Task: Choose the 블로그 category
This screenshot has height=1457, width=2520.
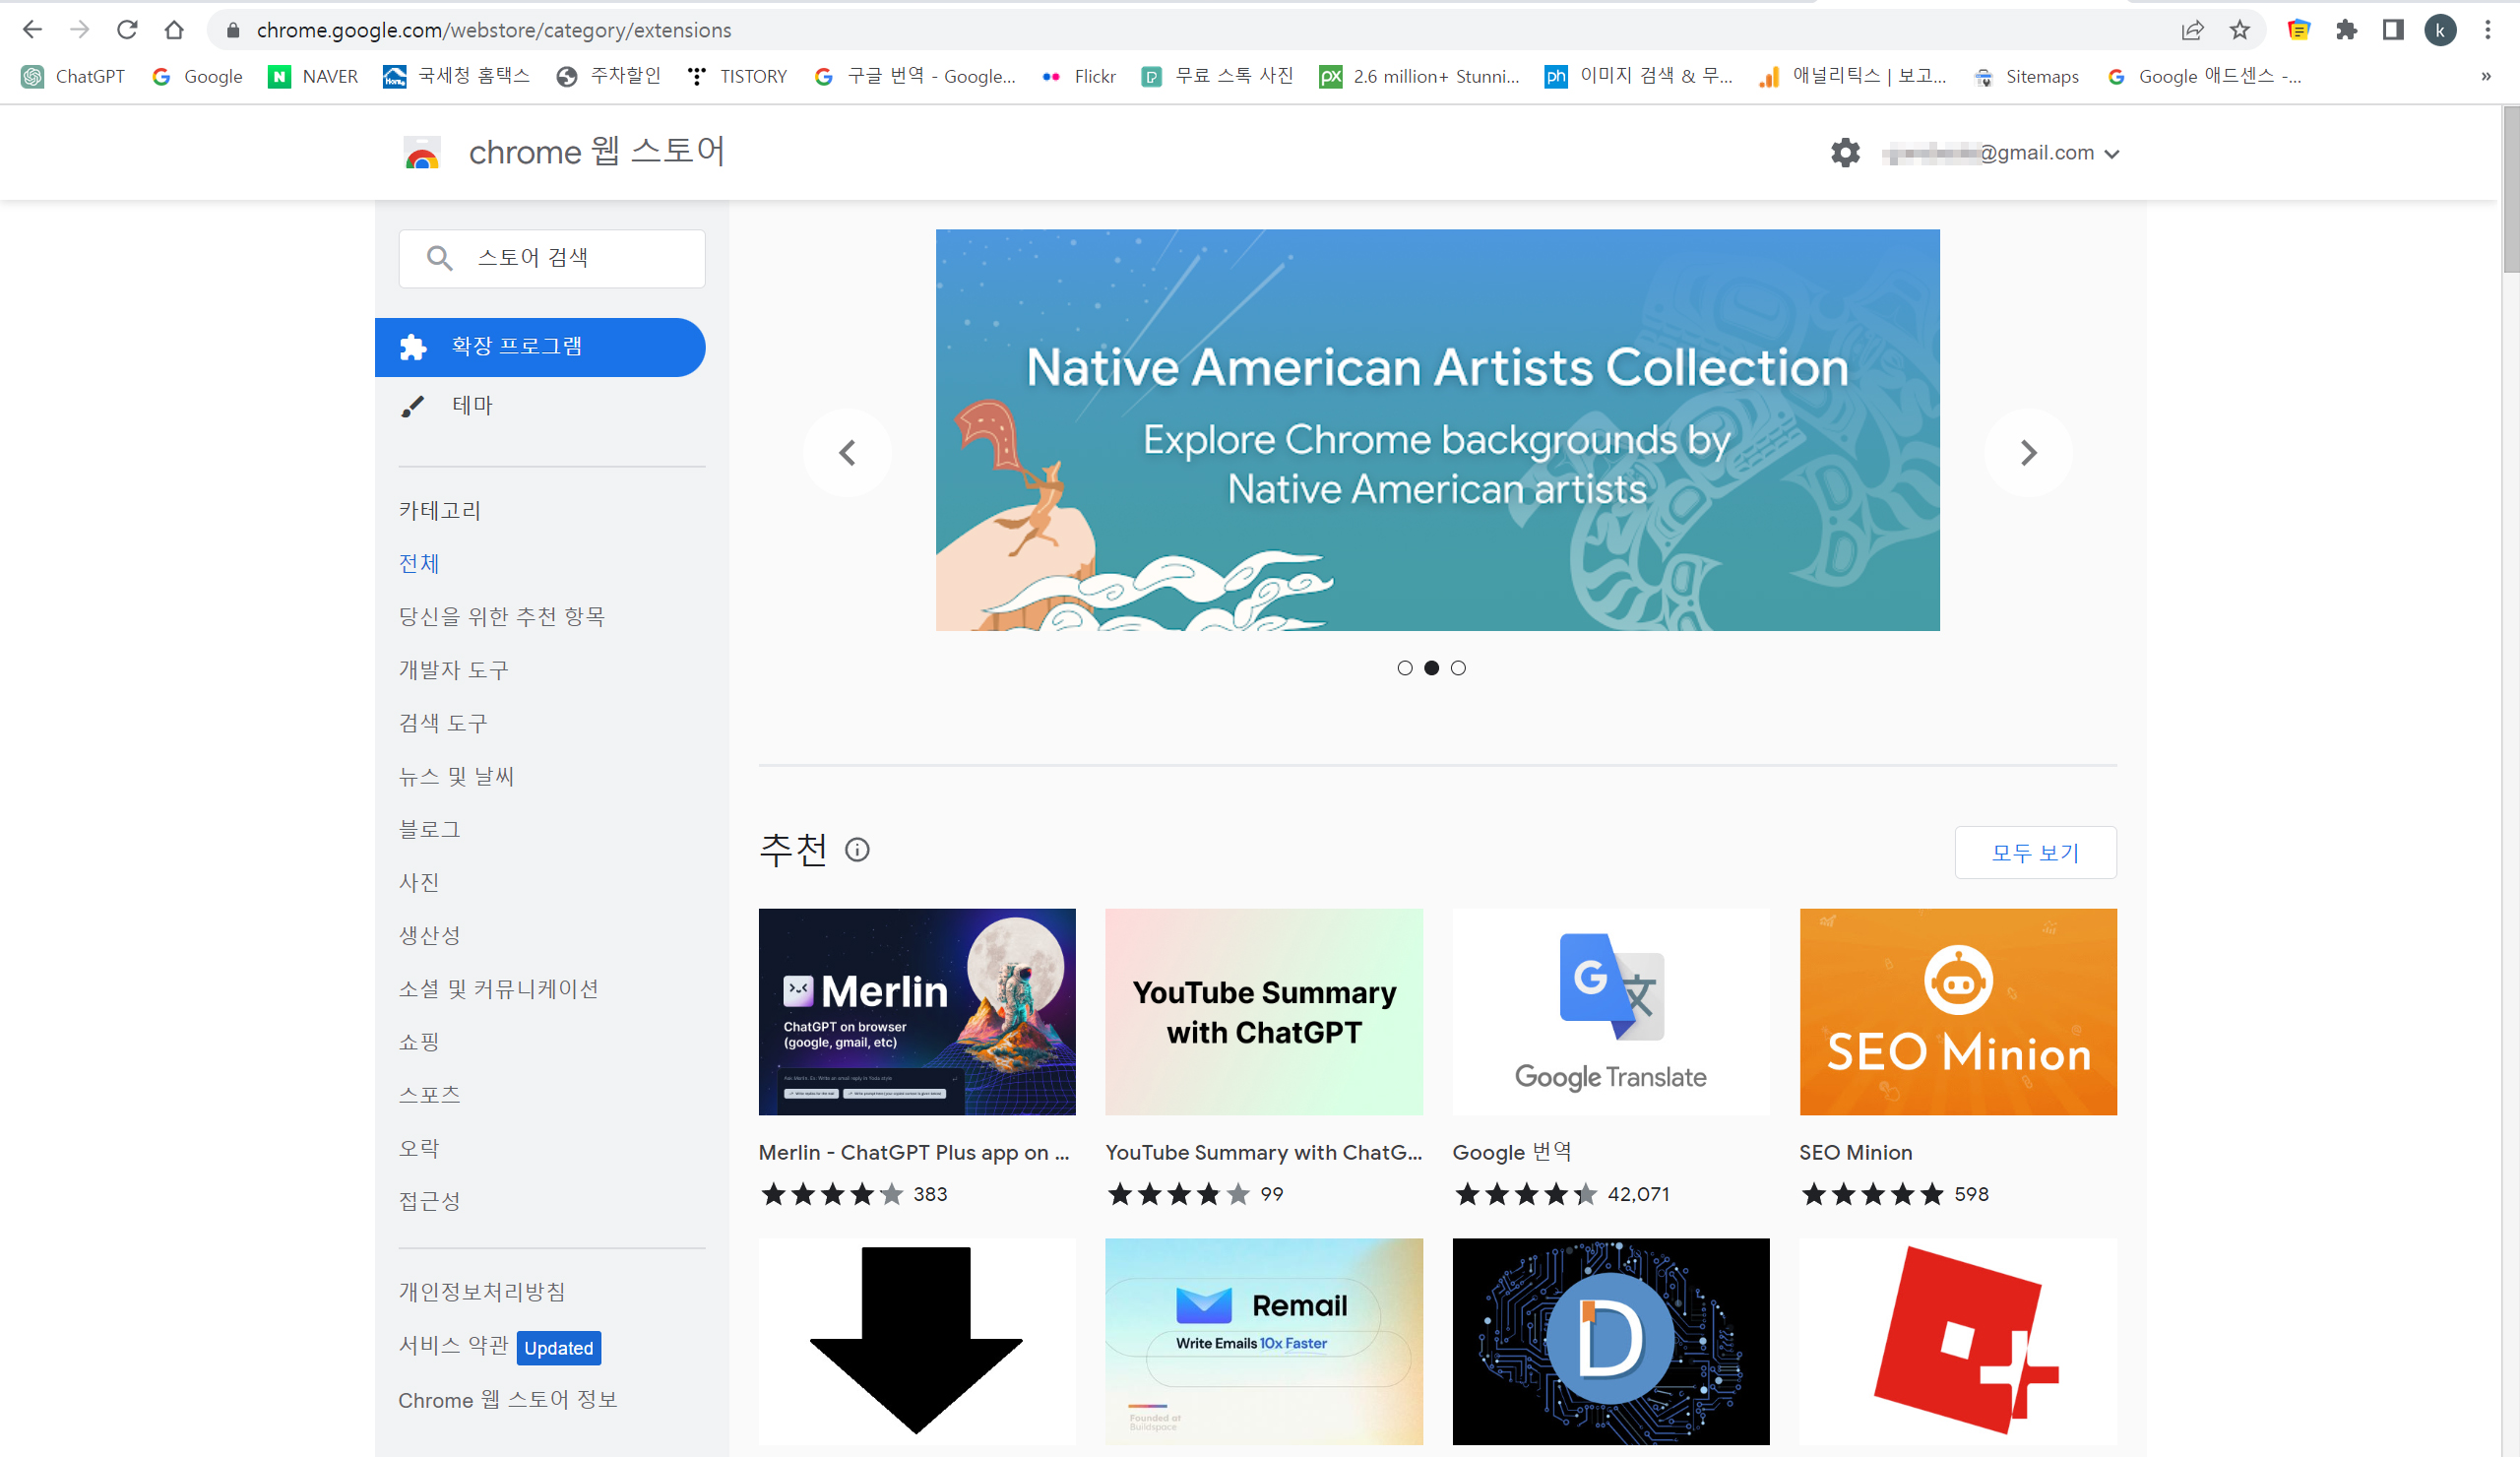Action: tap(430, 829)
